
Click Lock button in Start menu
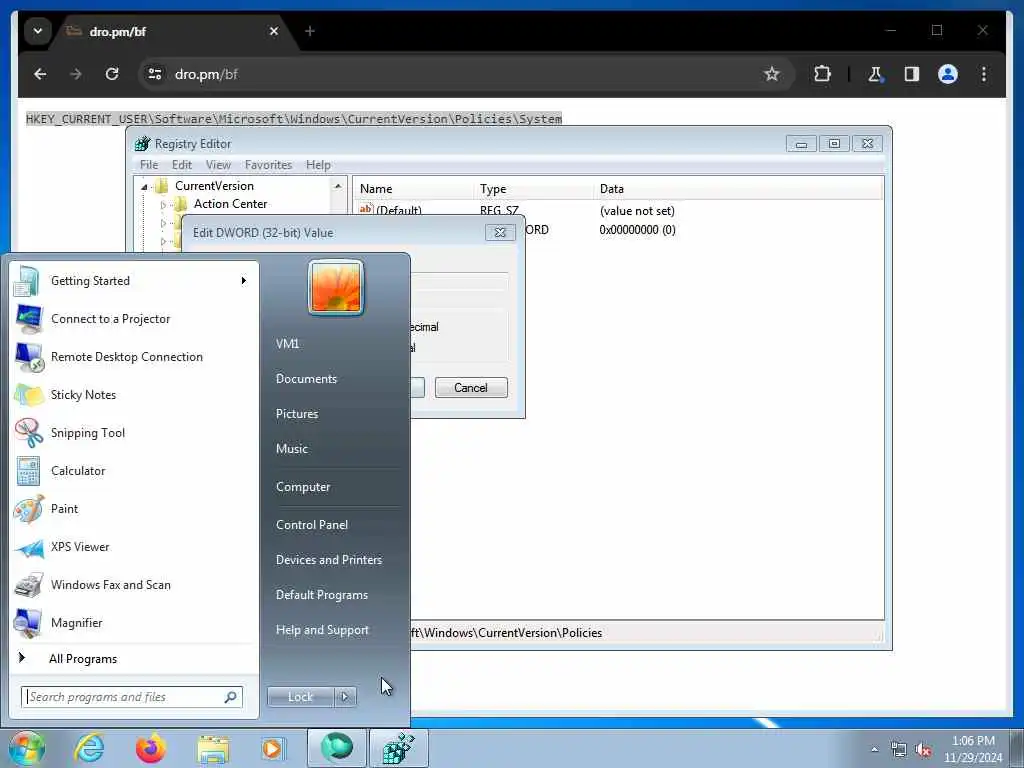pos(300,697)
